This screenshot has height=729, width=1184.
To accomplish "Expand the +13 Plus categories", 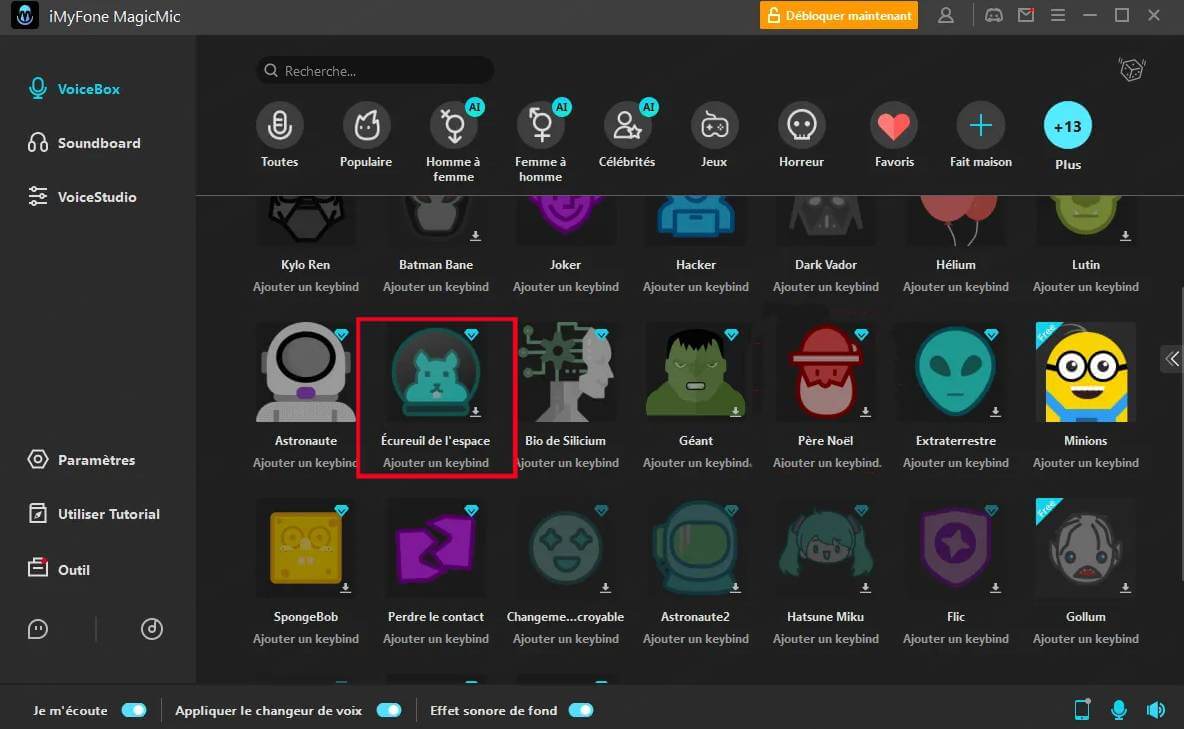I will pyautogui.click(x=1068, y=125).
